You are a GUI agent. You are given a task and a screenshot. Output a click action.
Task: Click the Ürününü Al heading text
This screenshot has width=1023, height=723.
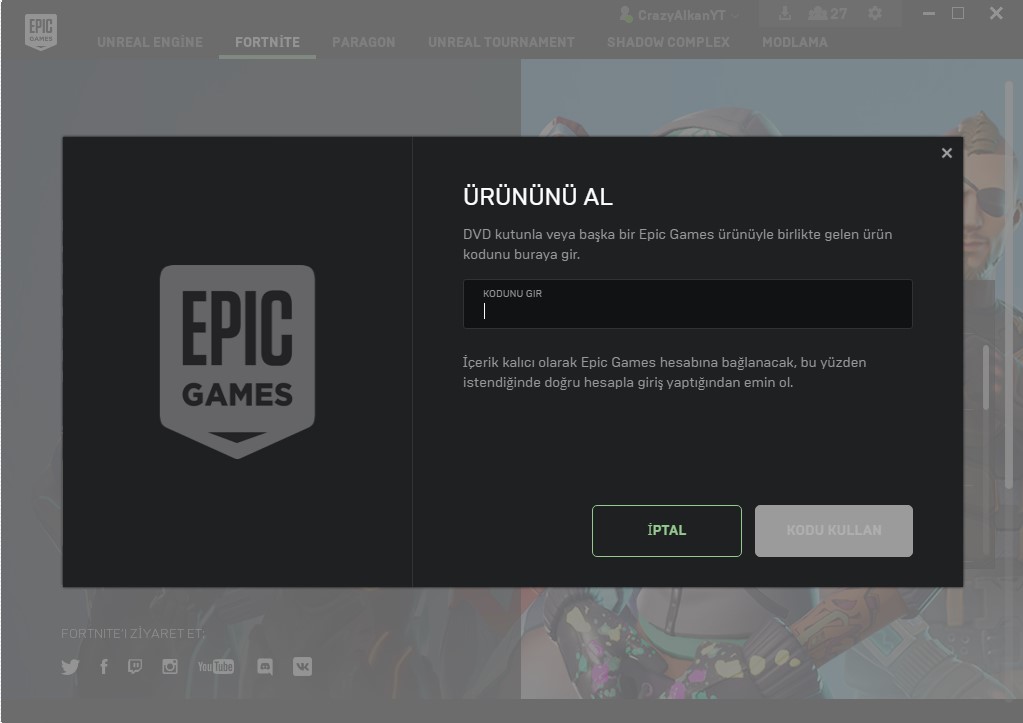(x=538, y=196)
